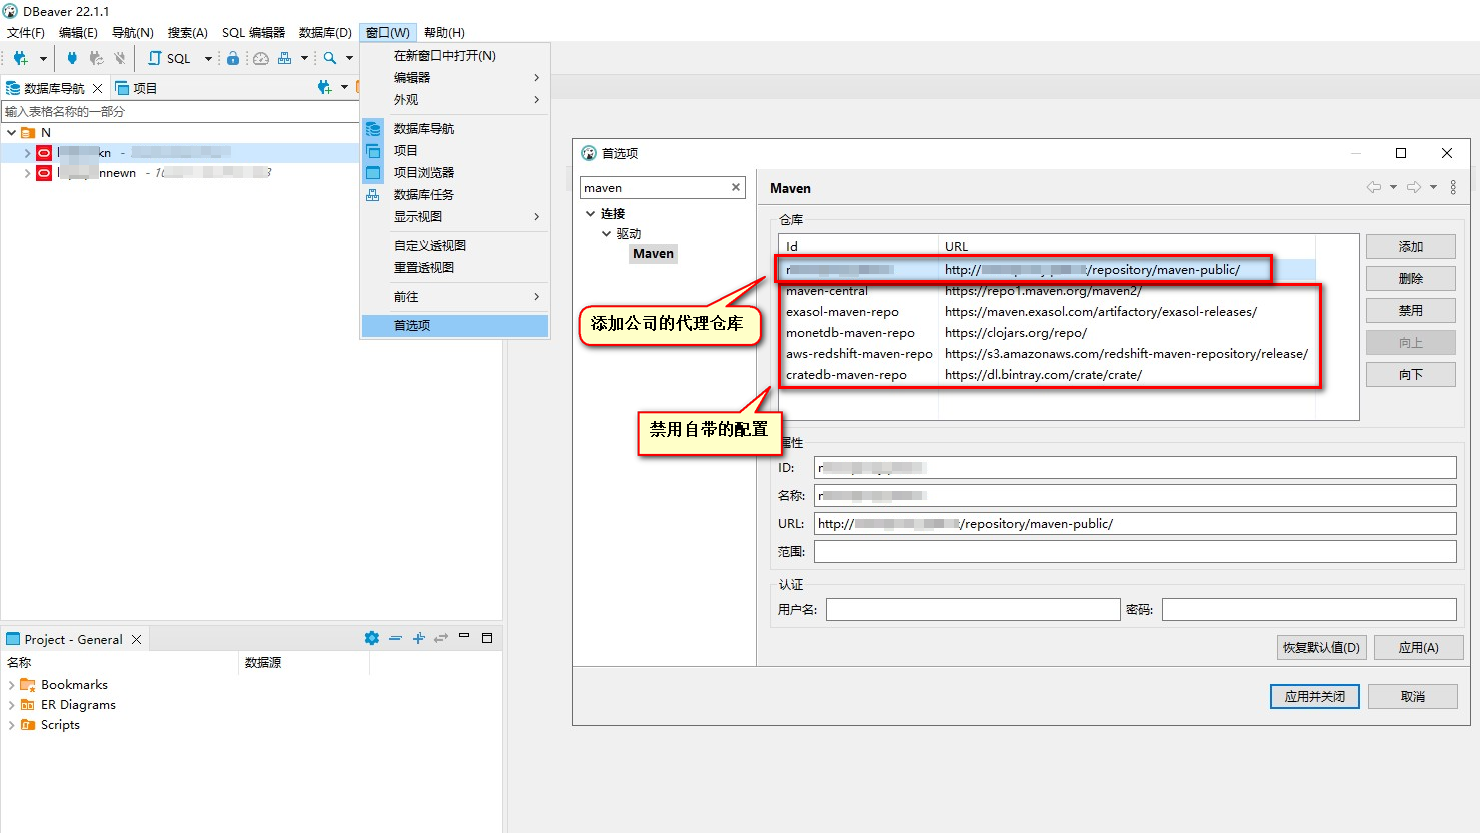Click the connect plug icon in toolbar

click(72, 58)
